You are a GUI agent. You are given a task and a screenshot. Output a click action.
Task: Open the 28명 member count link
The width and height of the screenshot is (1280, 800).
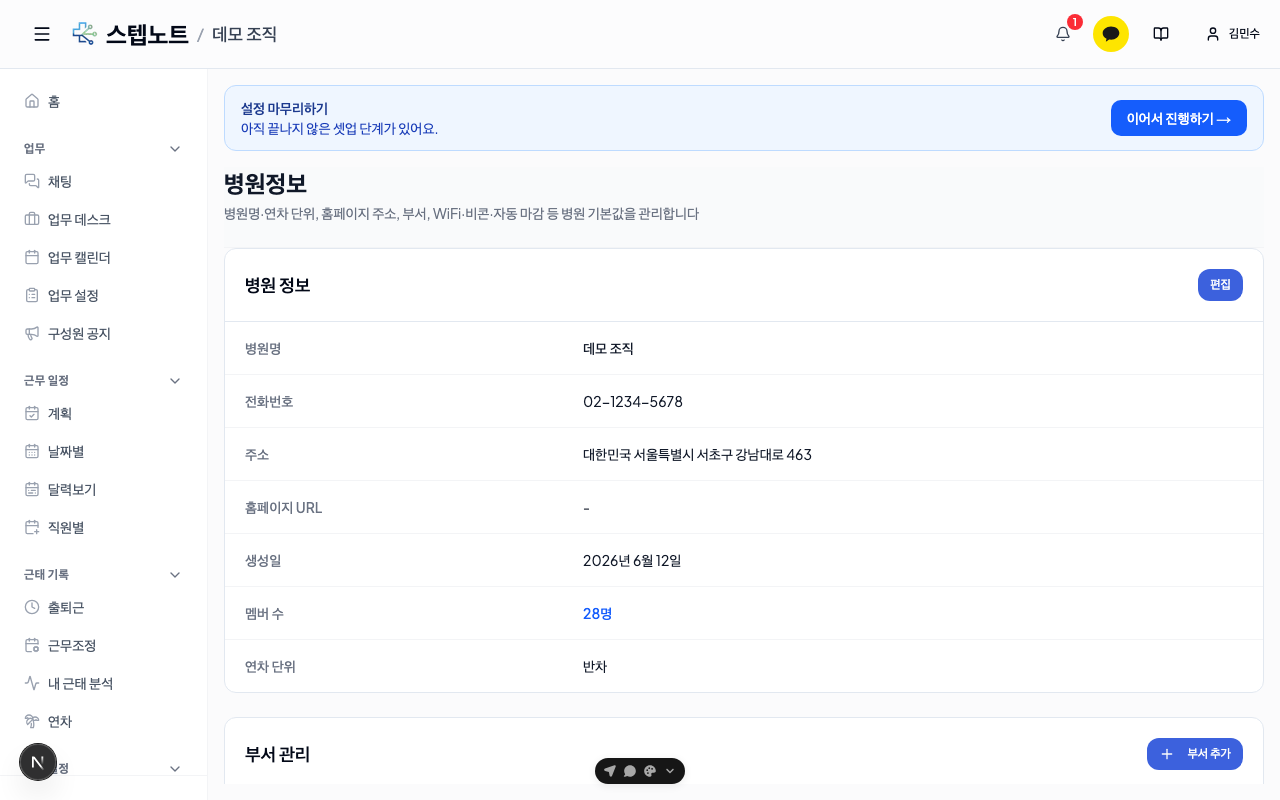tap(598, 613)
